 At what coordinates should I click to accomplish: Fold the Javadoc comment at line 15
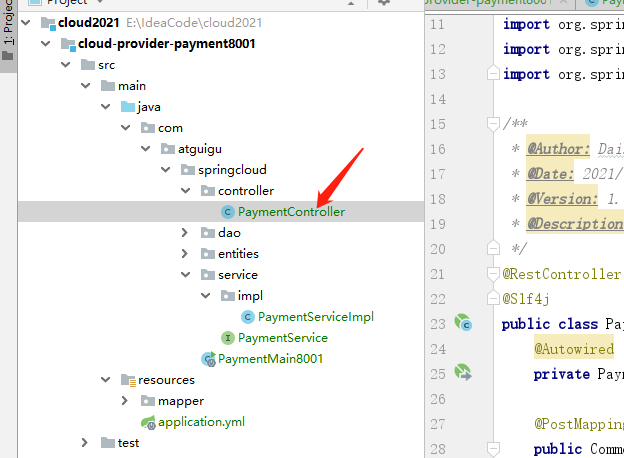click(x=493, y=124)
